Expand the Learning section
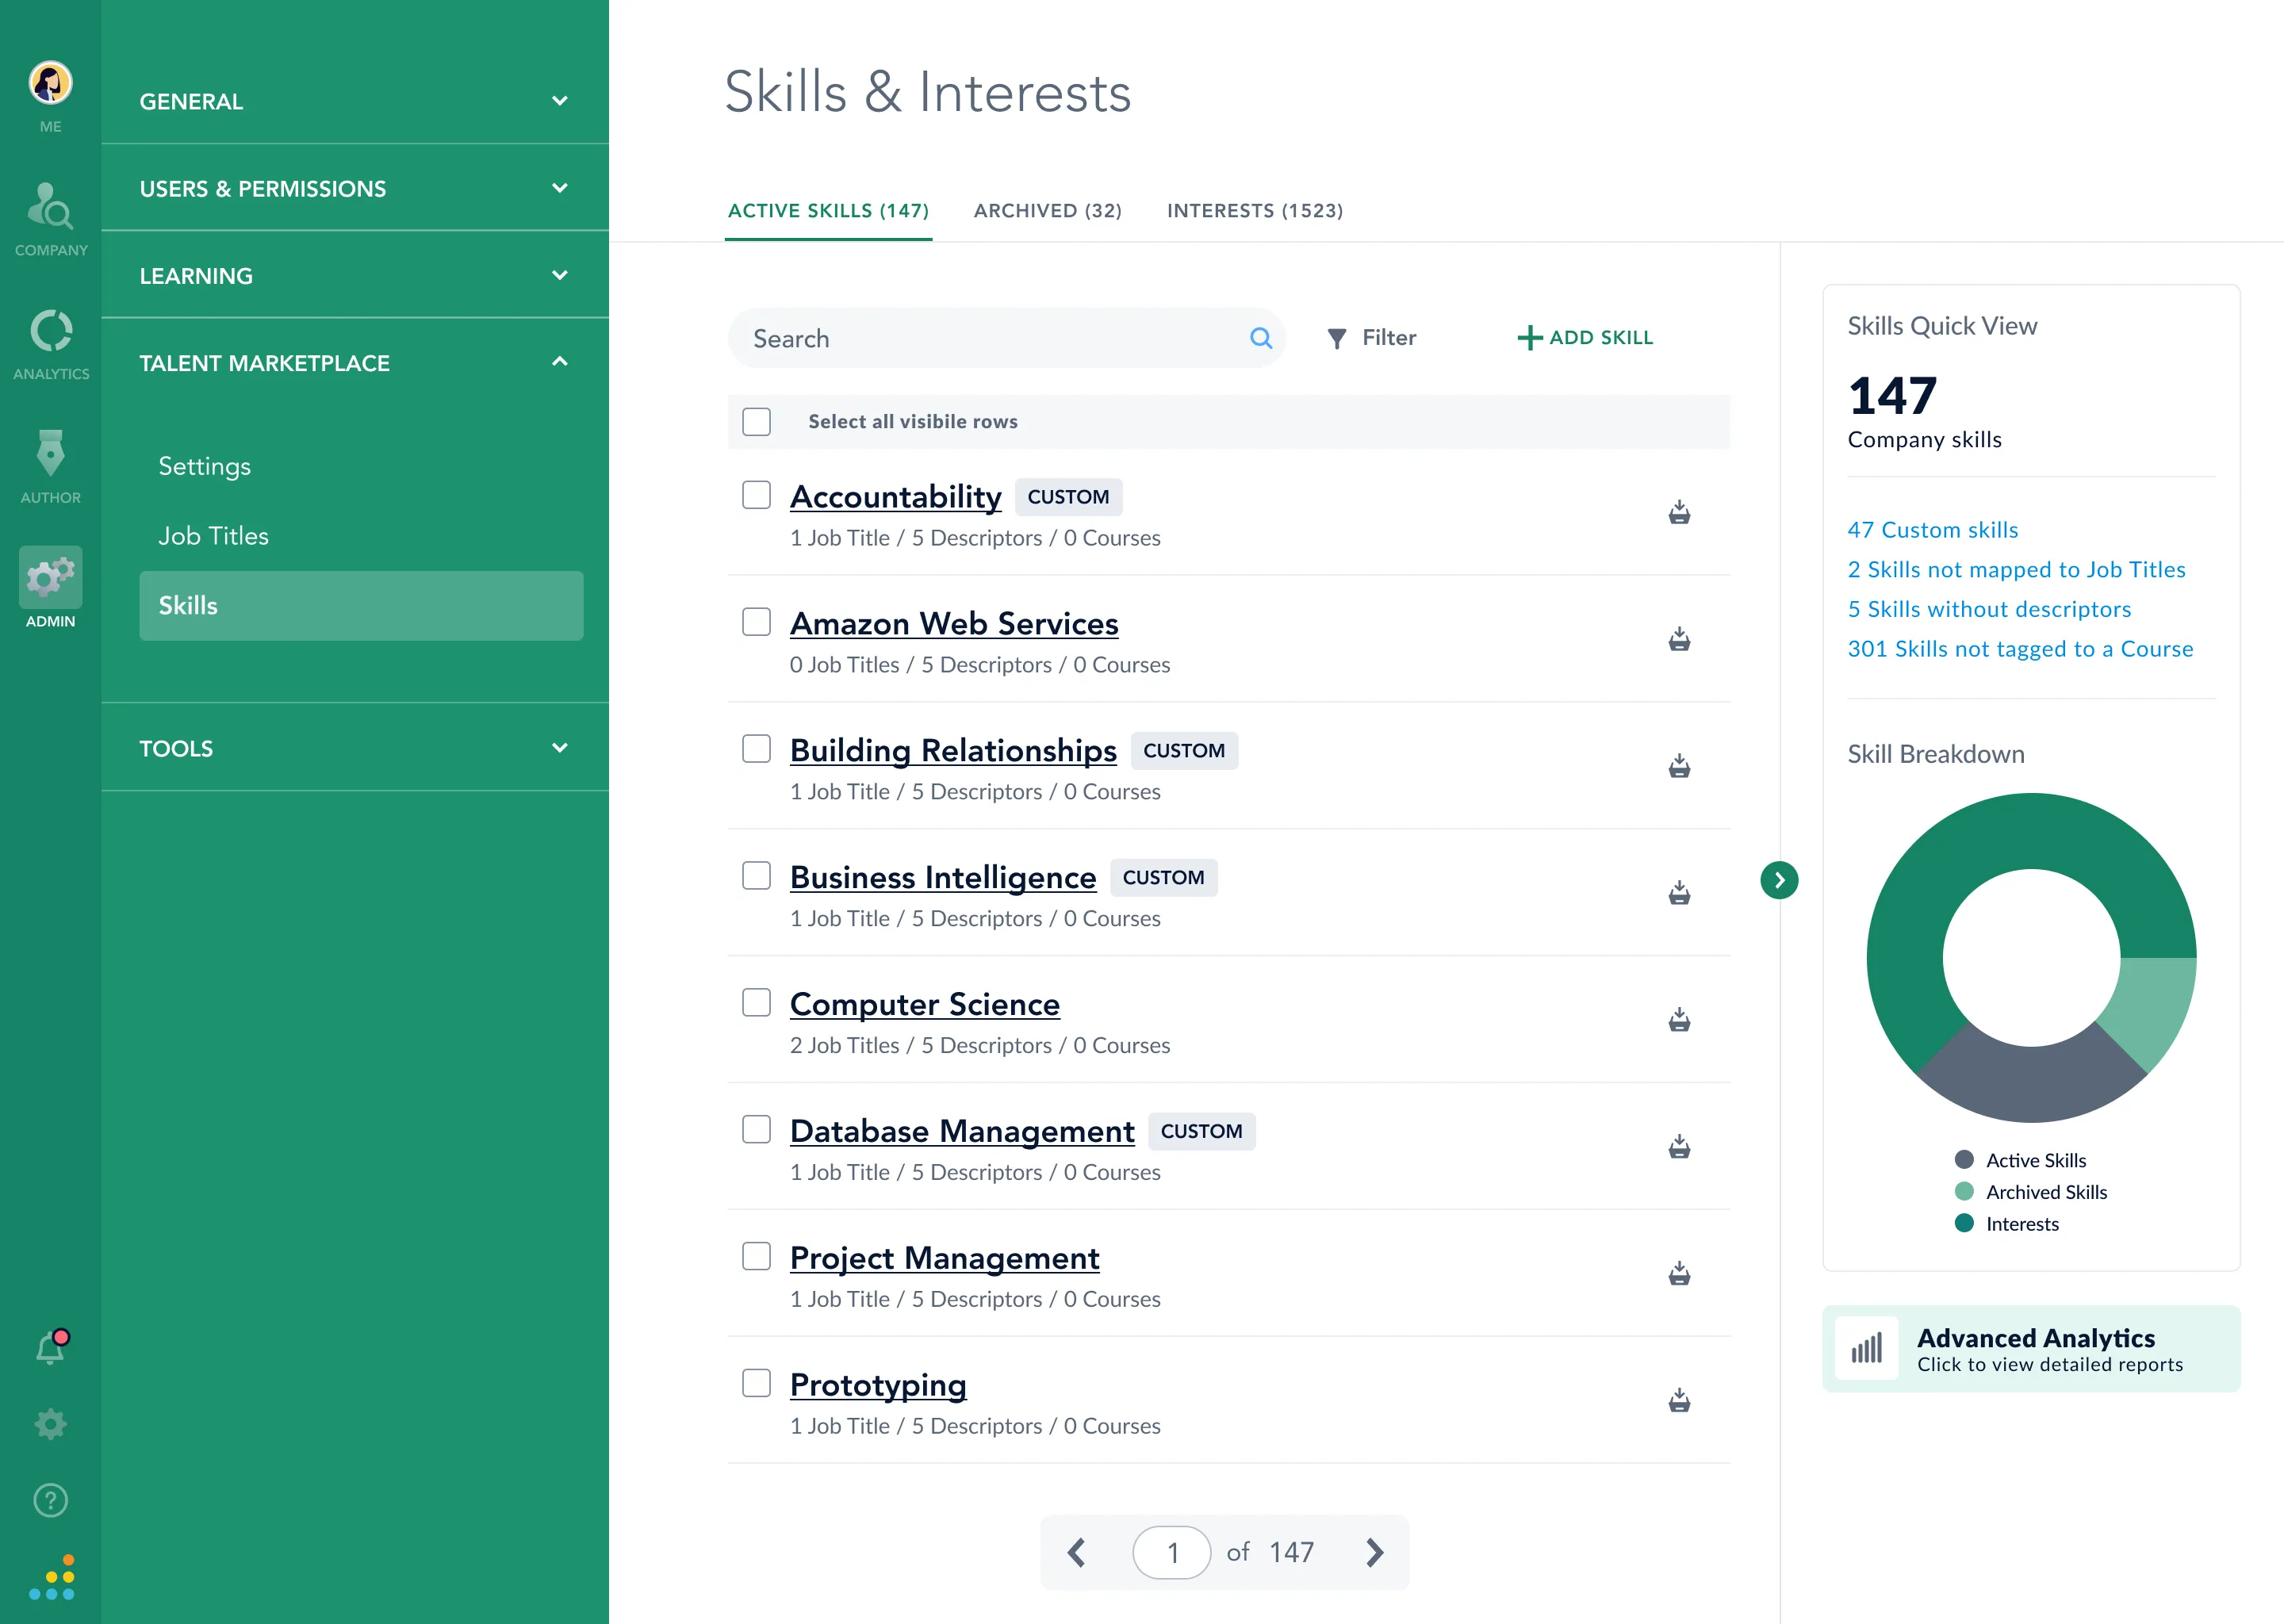Screen dimensions: 2284x1624 click(x=355, y=275)
